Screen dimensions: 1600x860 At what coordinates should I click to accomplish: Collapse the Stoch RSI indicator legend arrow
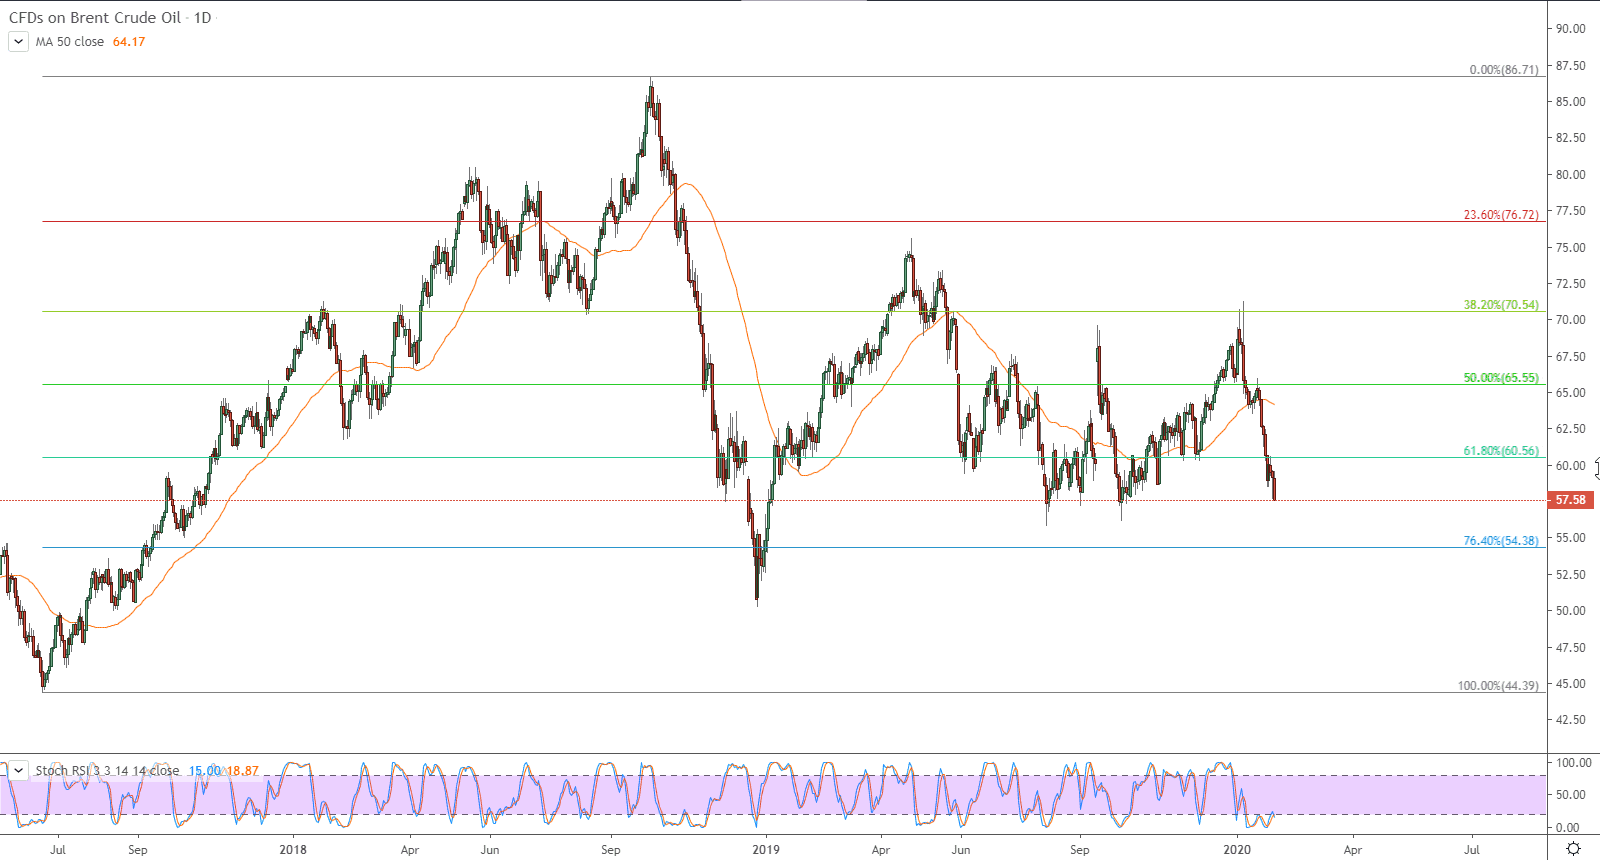pos(18,771)
